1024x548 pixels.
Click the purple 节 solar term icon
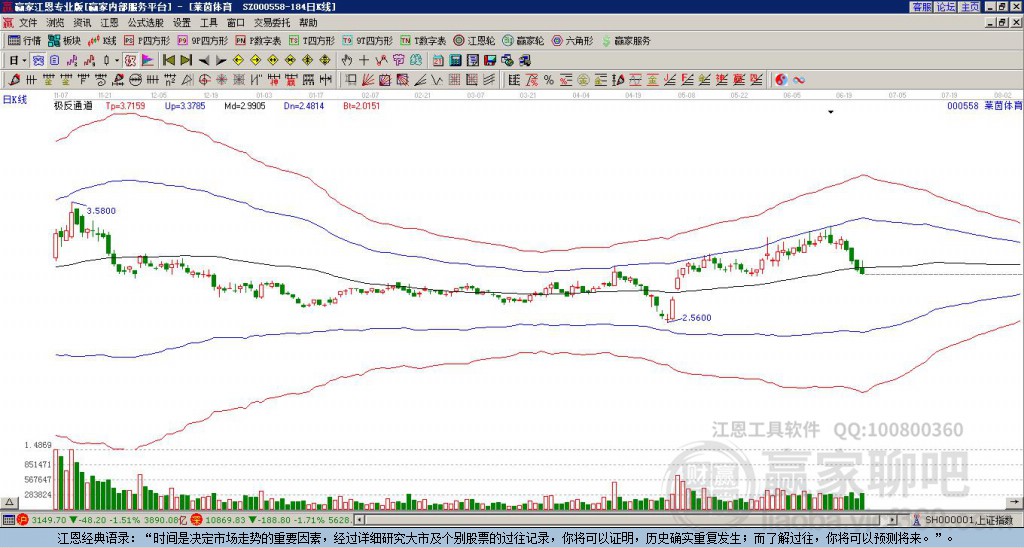pyautogui.click(x=398, y=60)
